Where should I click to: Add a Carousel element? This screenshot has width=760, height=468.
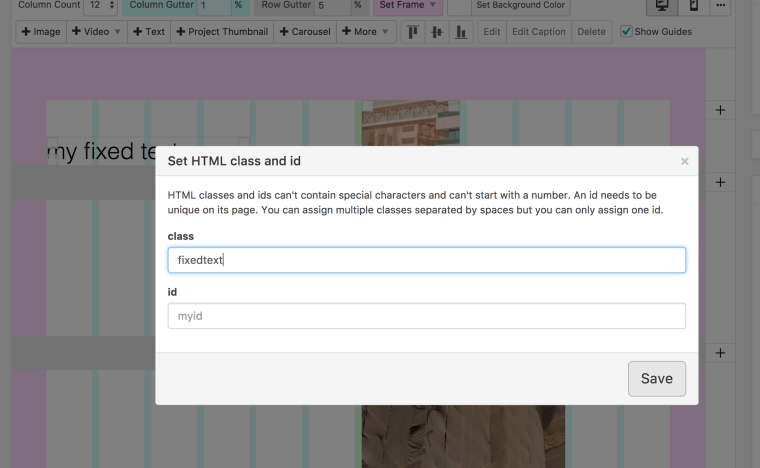click(305, 32)
